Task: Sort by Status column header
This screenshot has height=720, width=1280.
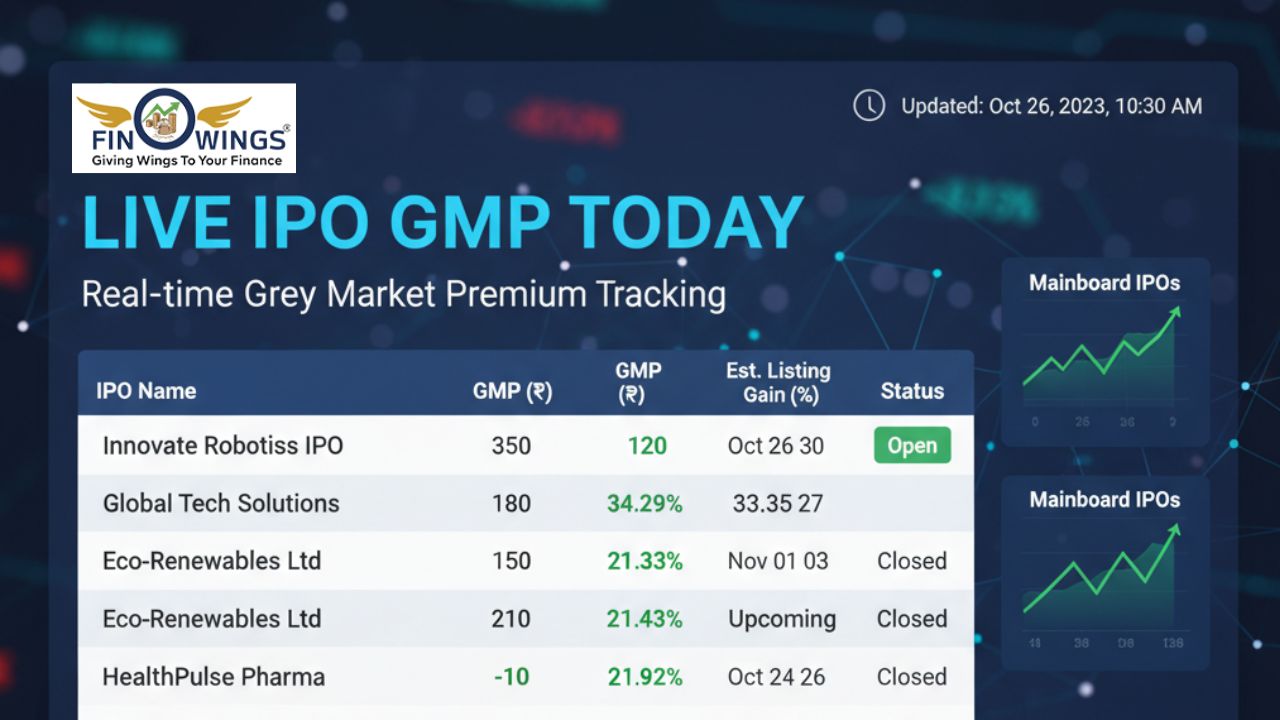Action: click(912, 391)
